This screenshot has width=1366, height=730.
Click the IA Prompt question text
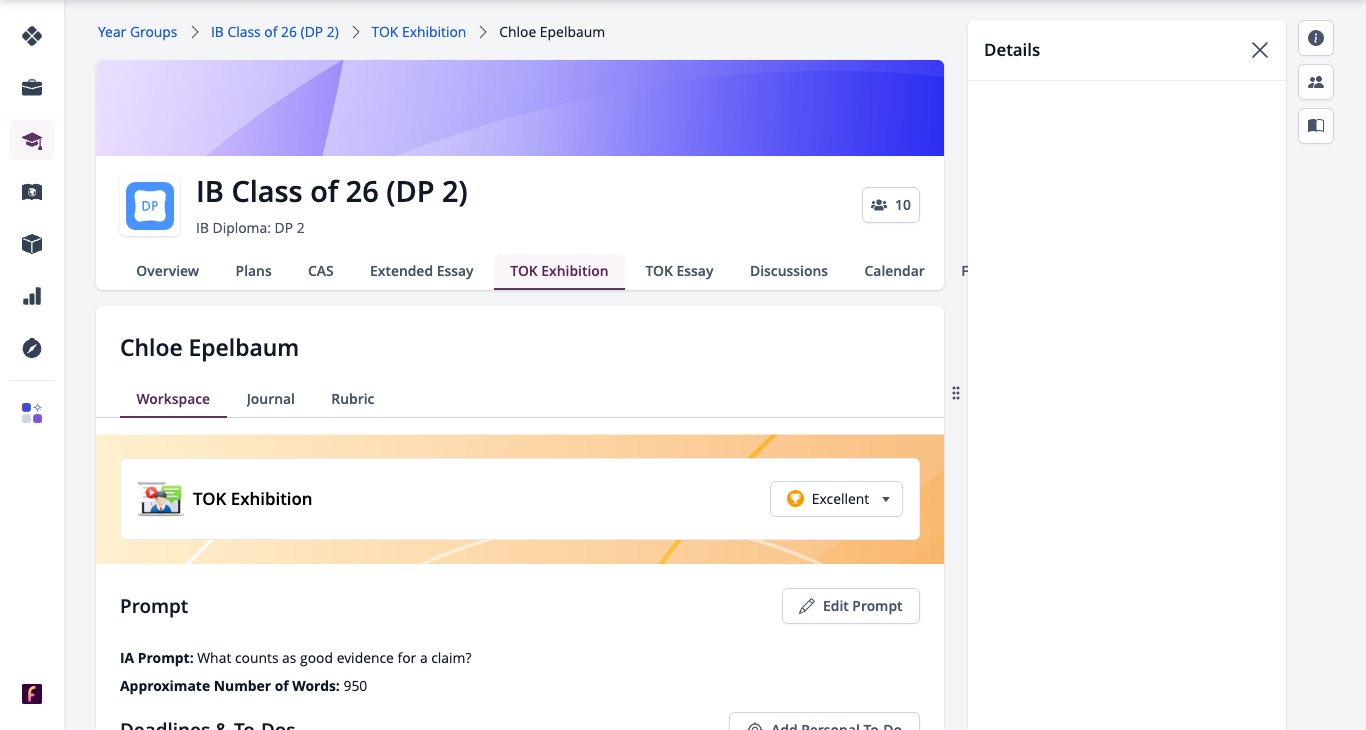click(x=335, y=658)
